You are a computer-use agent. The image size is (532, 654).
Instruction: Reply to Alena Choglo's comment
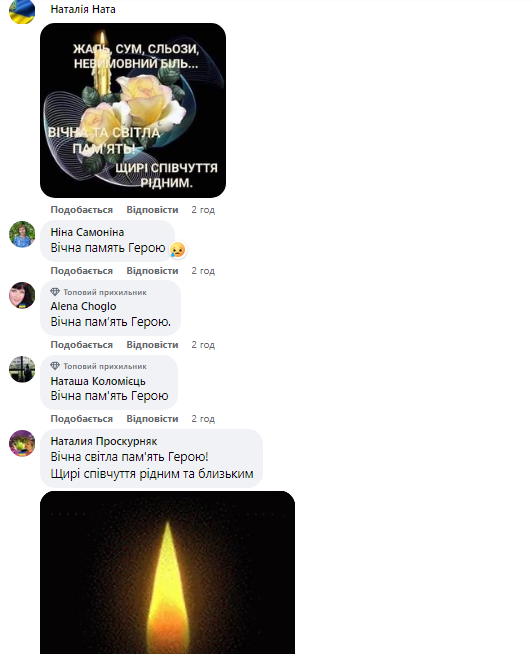point(152,345)
